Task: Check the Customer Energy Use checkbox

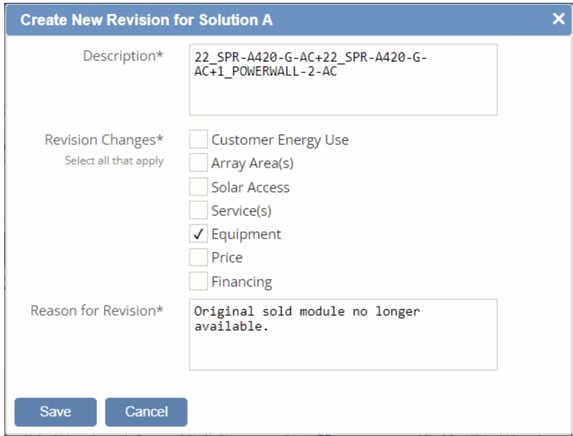Action: click(198, 139)
